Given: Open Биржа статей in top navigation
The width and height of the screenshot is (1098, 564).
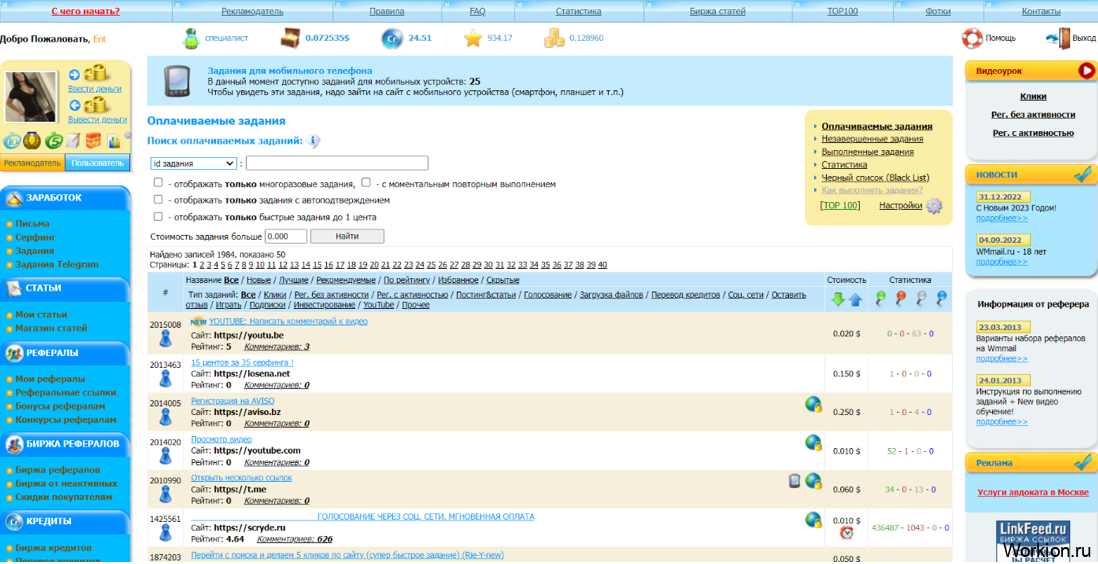Looking at the screenshot, I should coord(717,11).
